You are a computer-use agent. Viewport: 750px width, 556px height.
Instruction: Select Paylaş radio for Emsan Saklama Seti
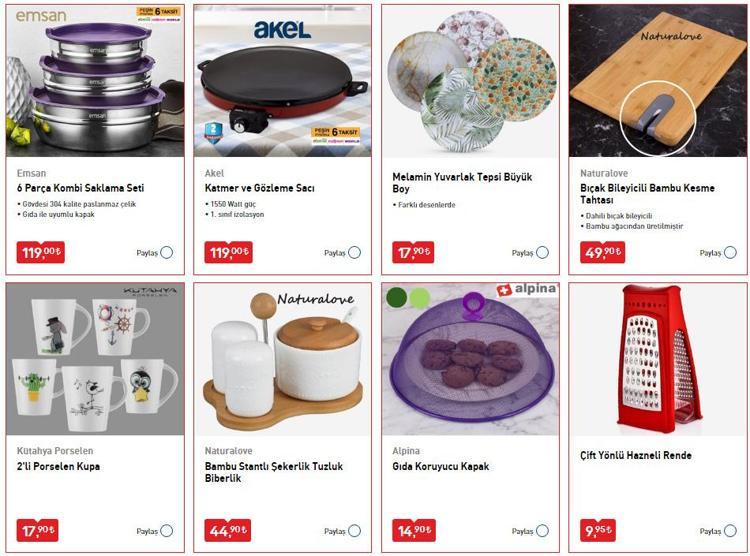point(166,253)
